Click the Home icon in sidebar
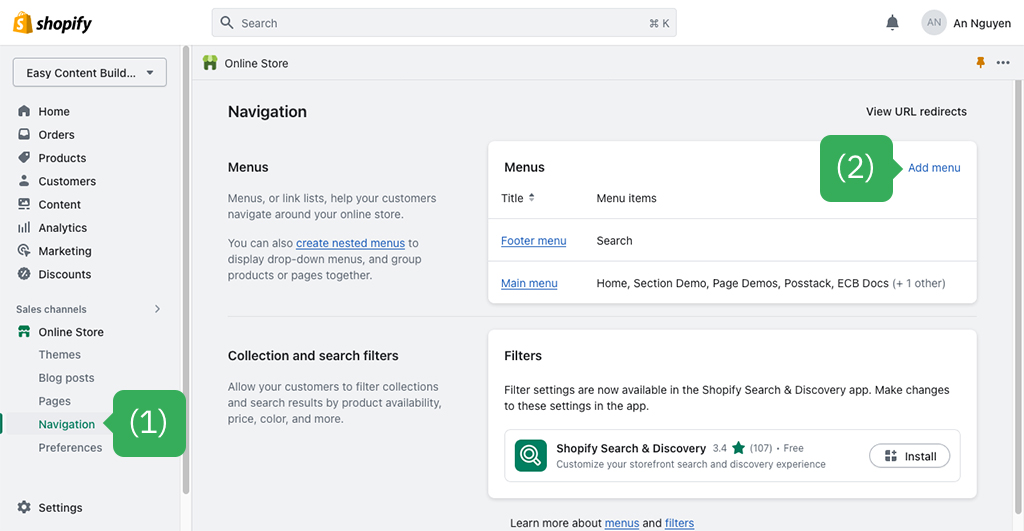Viewport: 1024px width, 531px height. 24,111
